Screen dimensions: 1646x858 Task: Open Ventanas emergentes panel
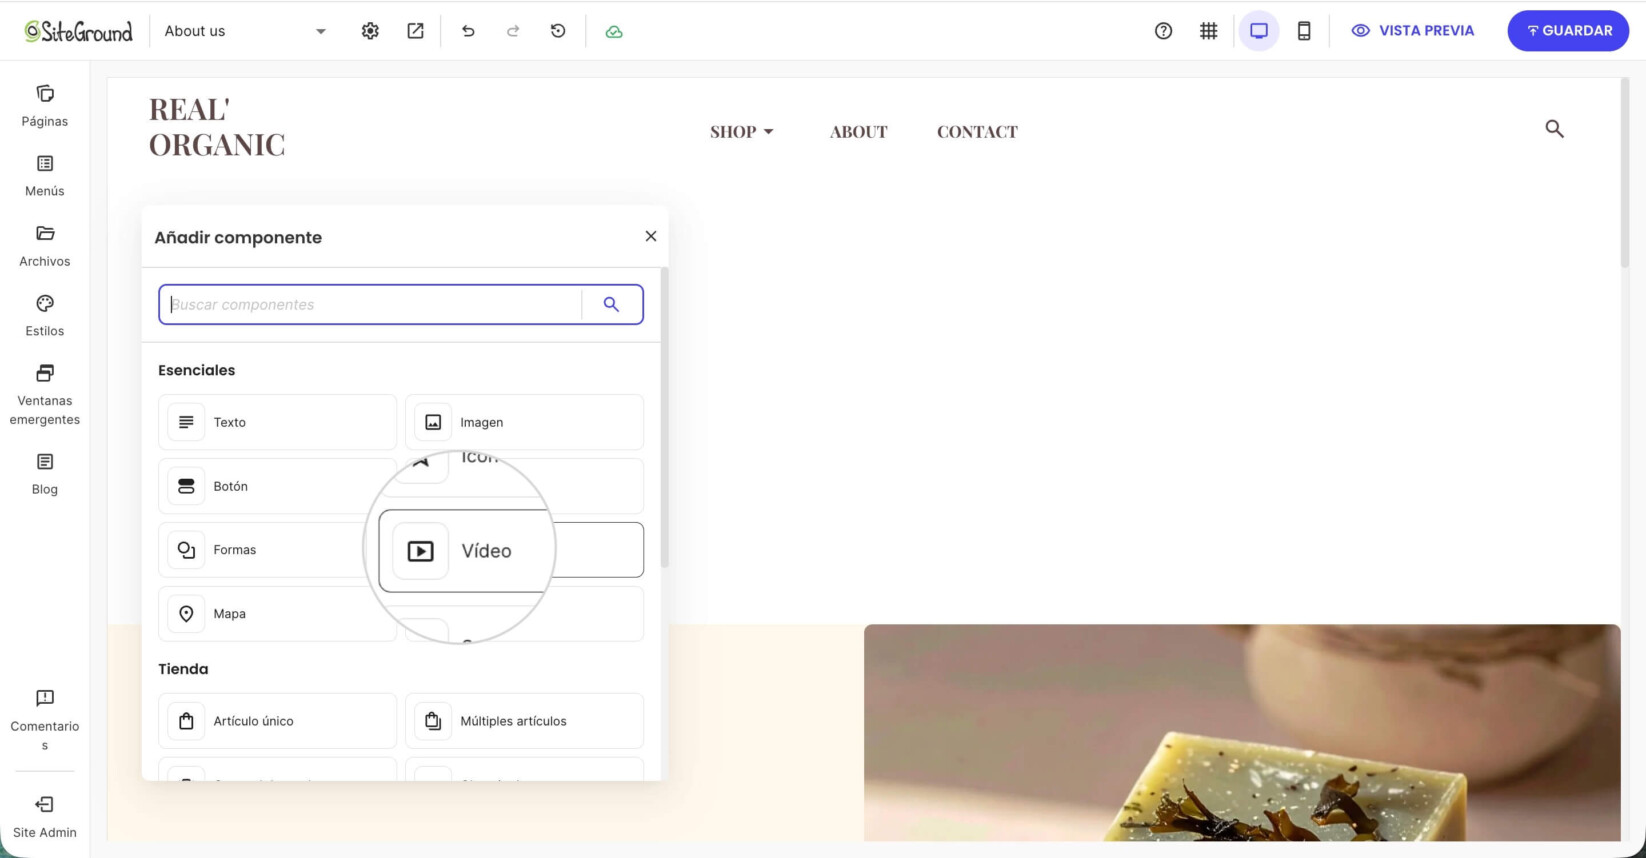pyautogui.click(x=45, y=395)
